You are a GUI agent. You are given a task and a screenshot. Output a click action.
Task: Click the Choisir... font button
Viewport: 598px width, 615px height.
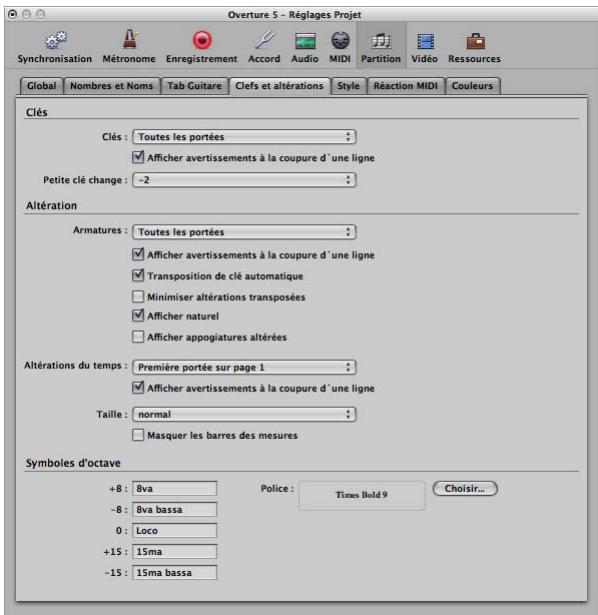pos(465,489)
